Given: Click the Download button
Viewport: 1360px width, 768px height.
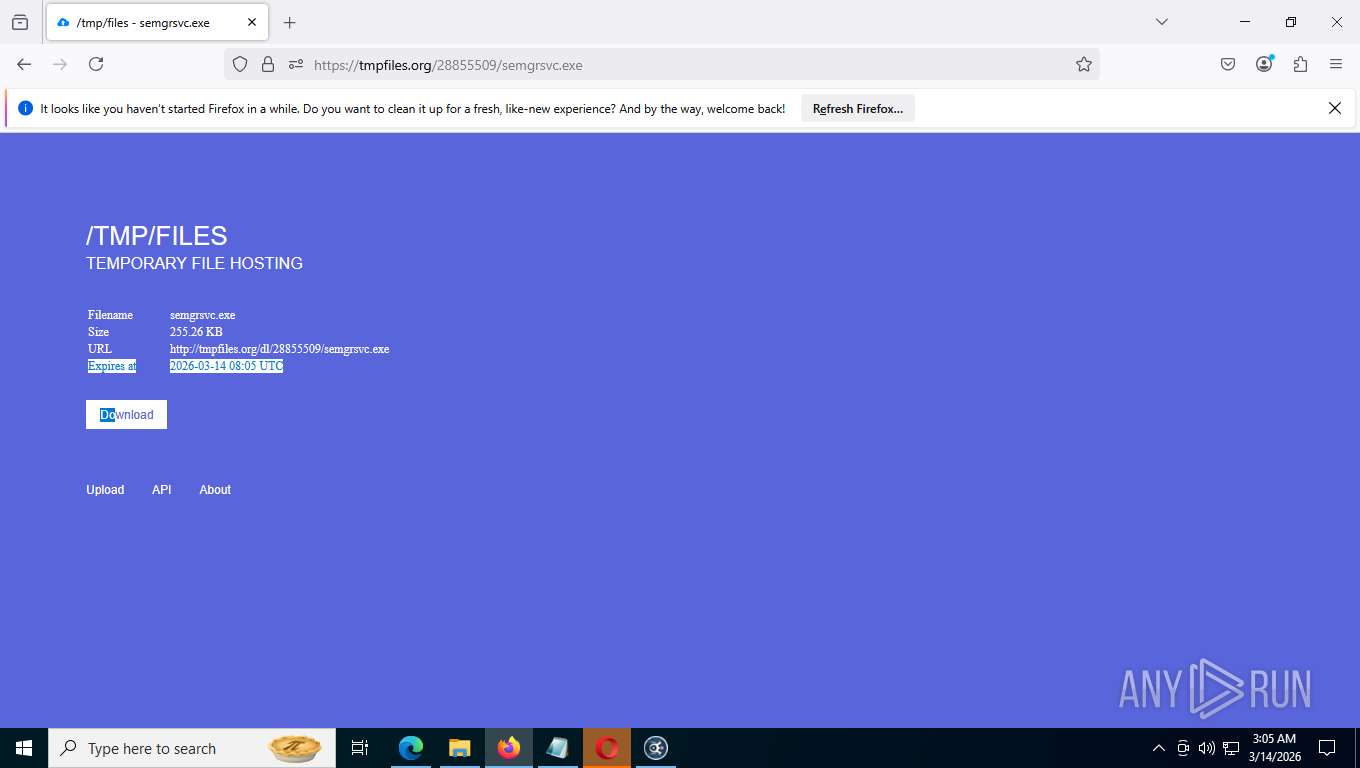Looking at the screenshot, I should click(x=126, y=415).
